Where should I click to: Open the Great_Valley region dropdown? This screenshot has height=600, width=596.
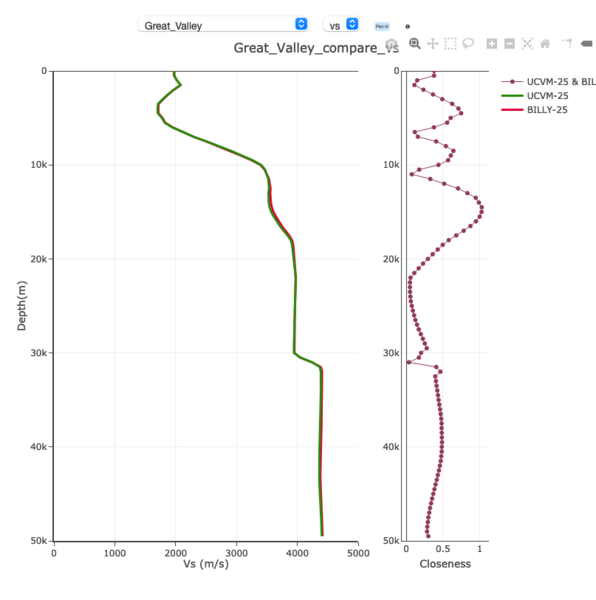click(223, 24)
